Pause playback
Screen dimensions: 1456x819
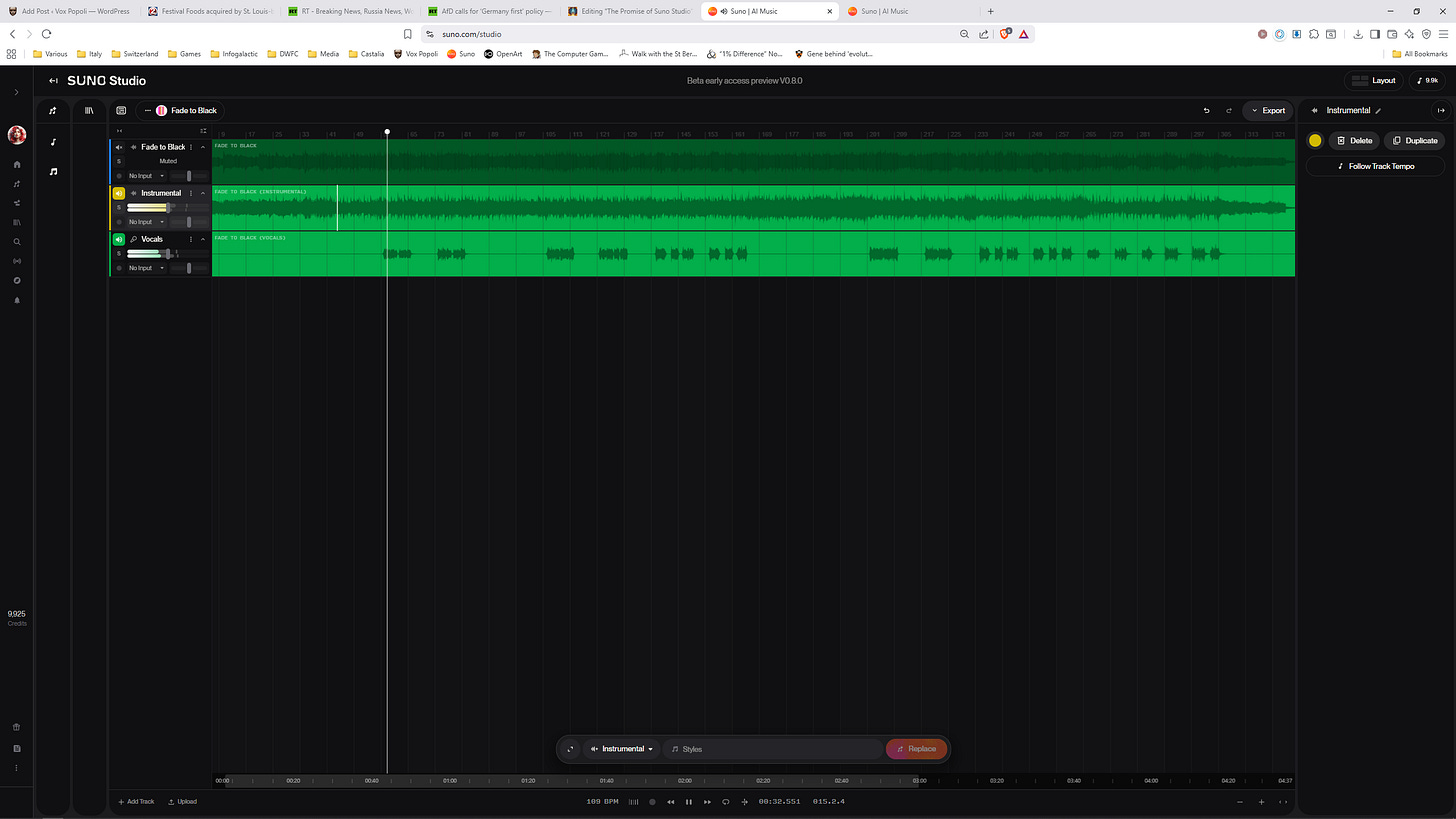click(689, 802)
